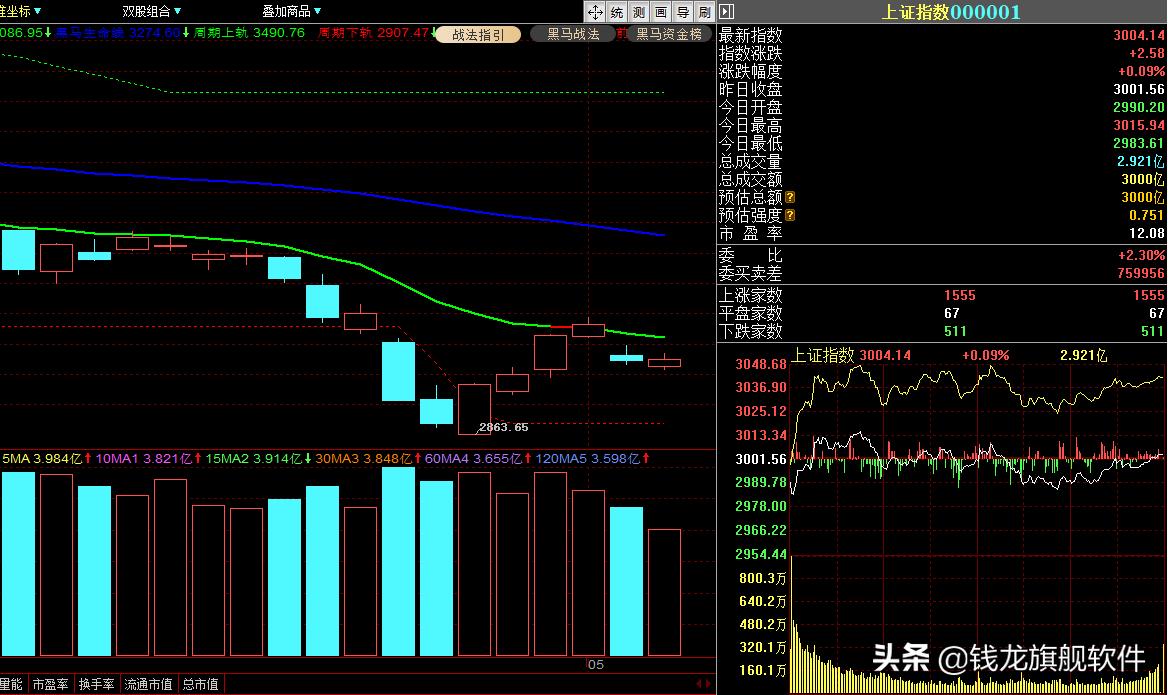1168x695 pixels.
Task: Click the 下跌家数 row label
Action: pos(750,331)
